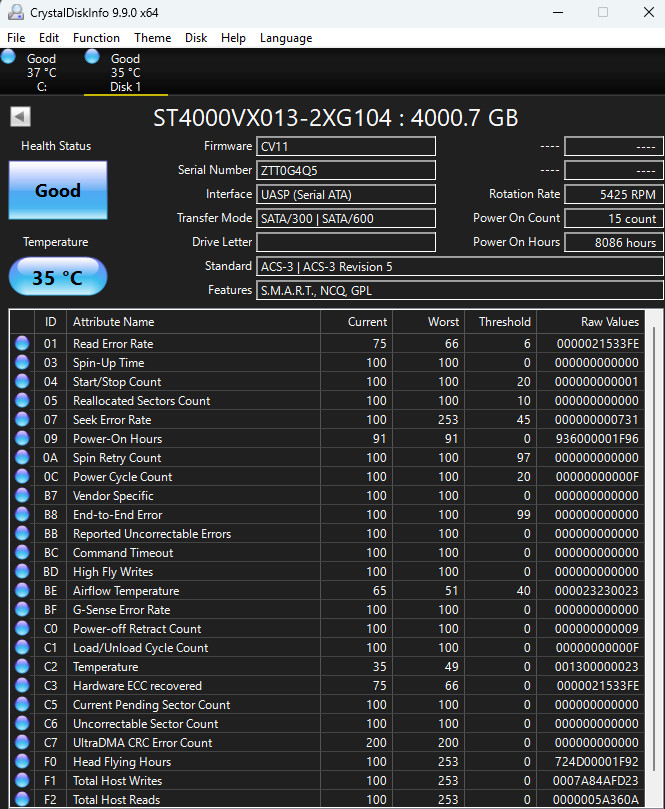
Task: Click status orb for Current Pending Sector Count row
Action: coord(22,704)
